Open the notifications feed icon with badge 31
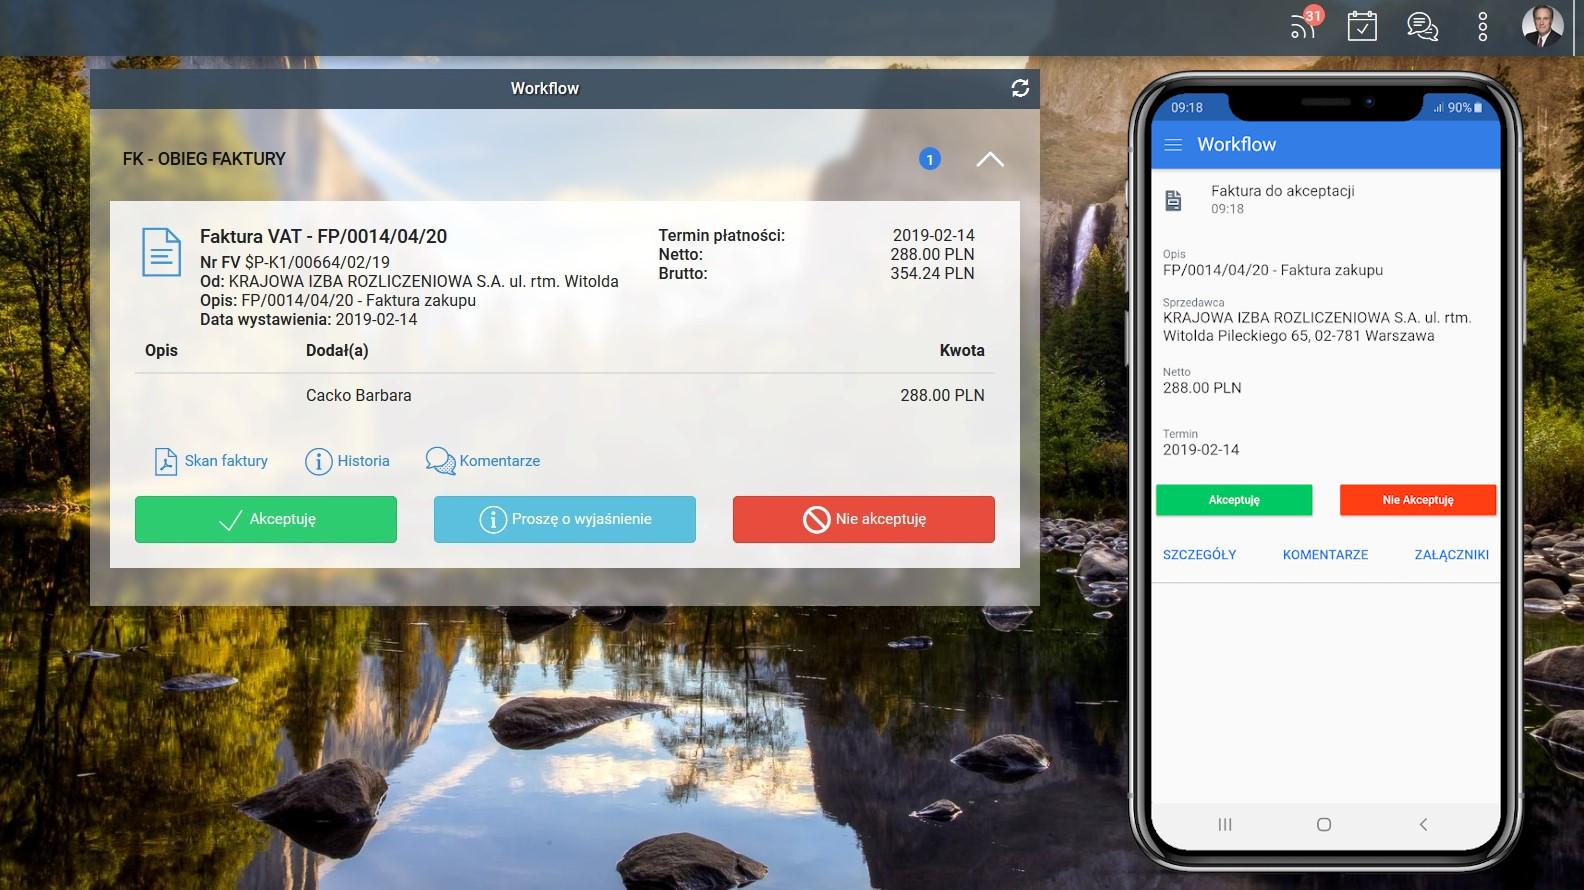This screenshot has width=1584, height=890. 1305,24
